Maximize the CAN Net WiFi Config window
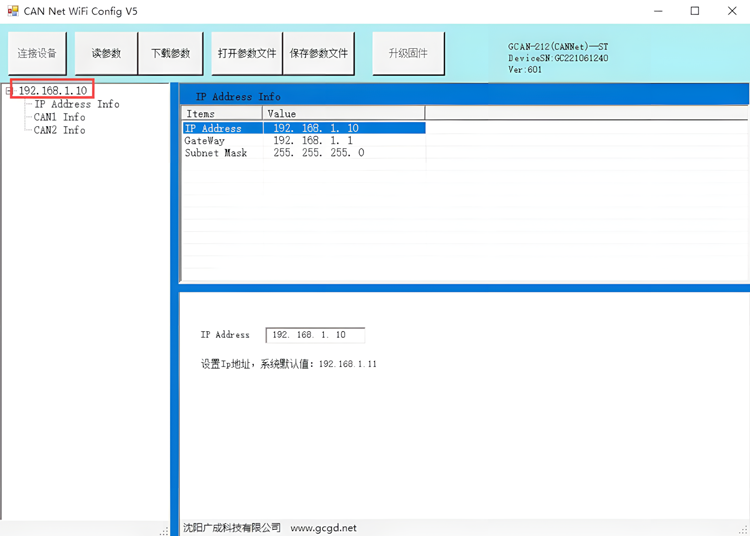This screenshot has height=536, width=750. [694, 11]
